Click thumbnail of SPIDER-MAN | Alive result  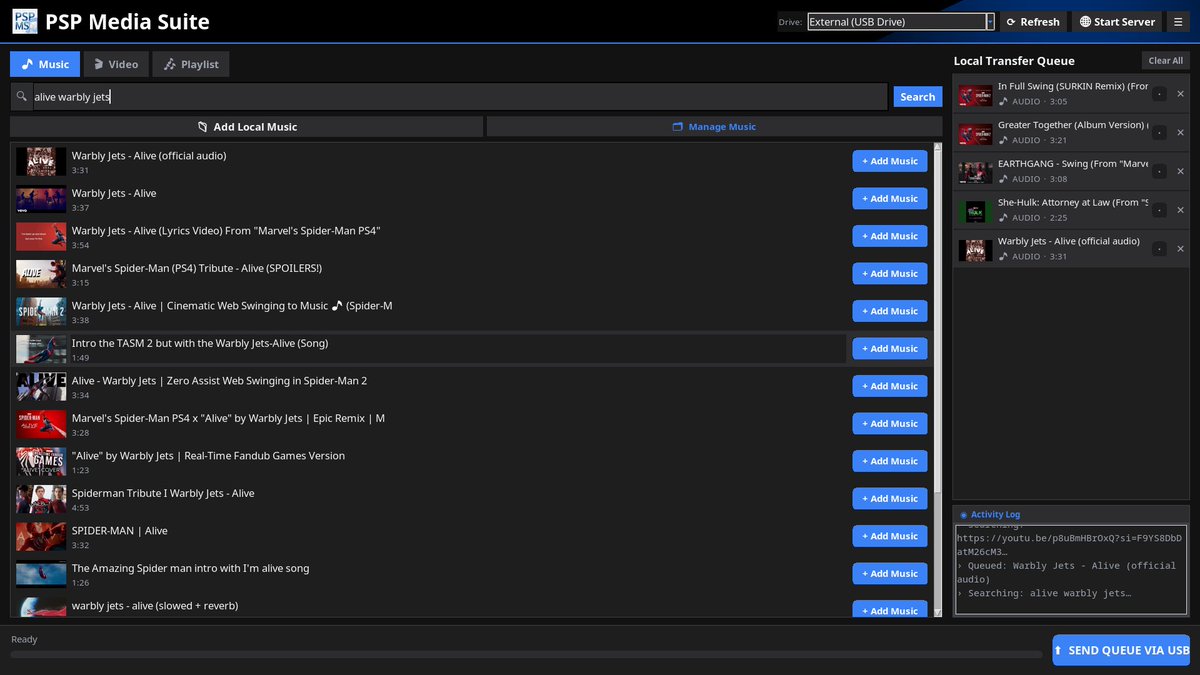coord(41,537)
